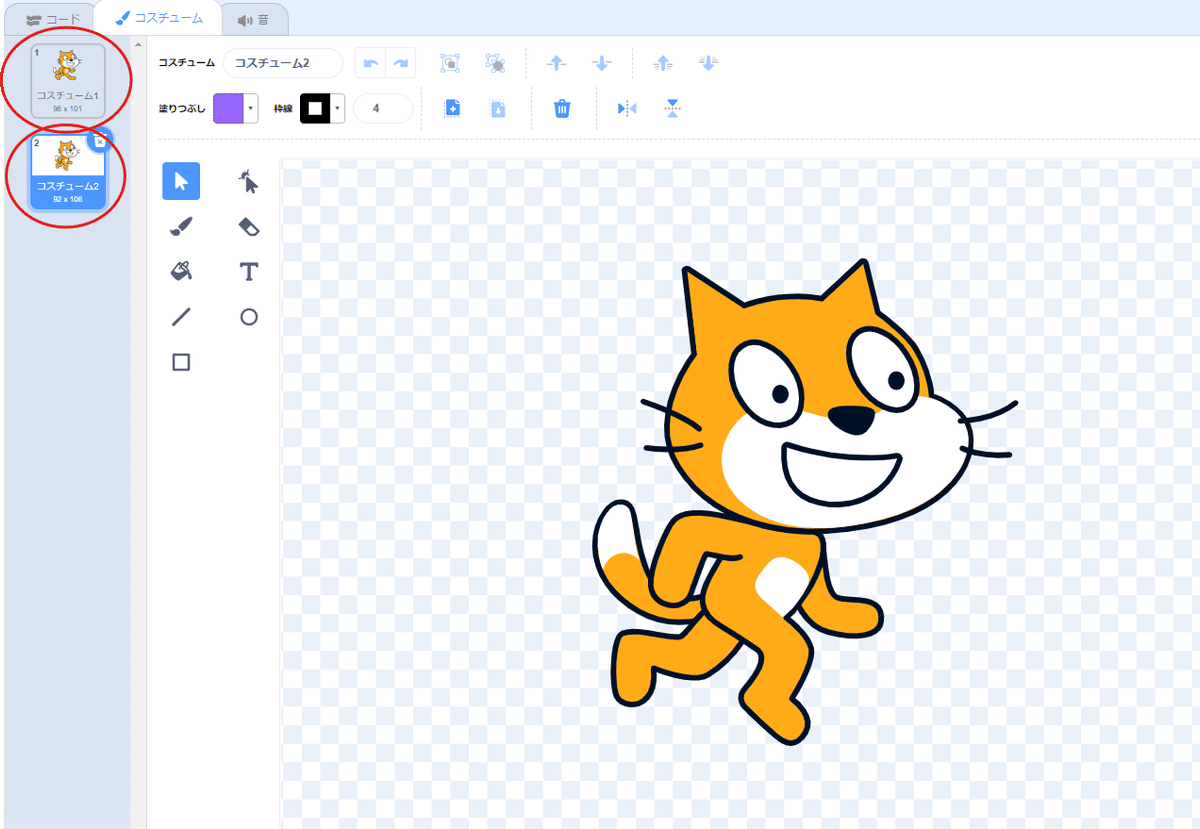The image size is (1200, 829).
Task: Click the Group icon
Action: (x=450, y=63)
